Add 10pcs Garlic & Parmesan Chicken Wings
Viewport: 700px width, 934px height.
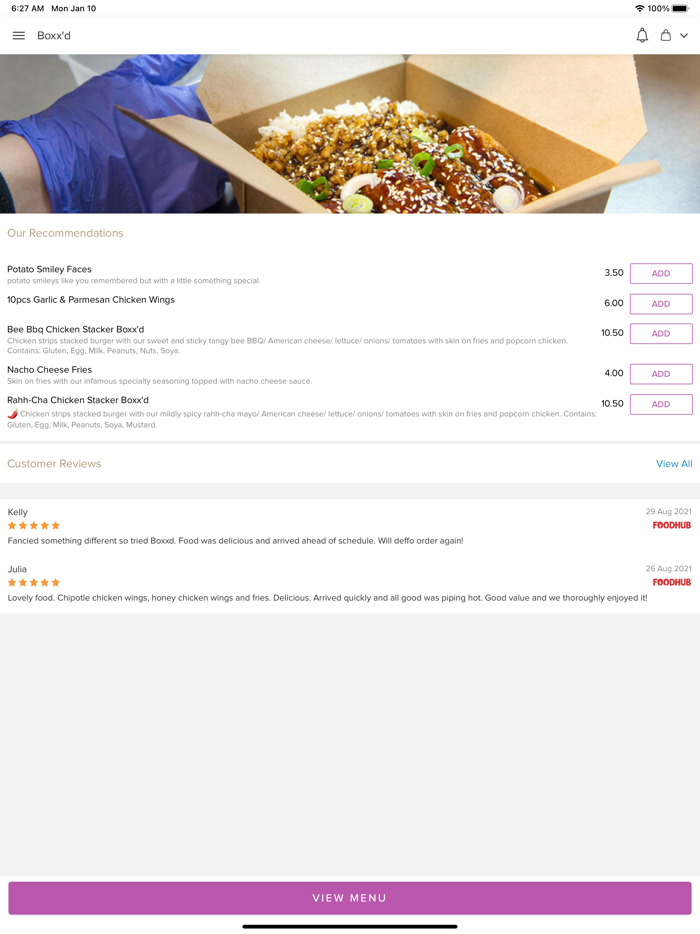pyautogui.click(x=661, y=304)
